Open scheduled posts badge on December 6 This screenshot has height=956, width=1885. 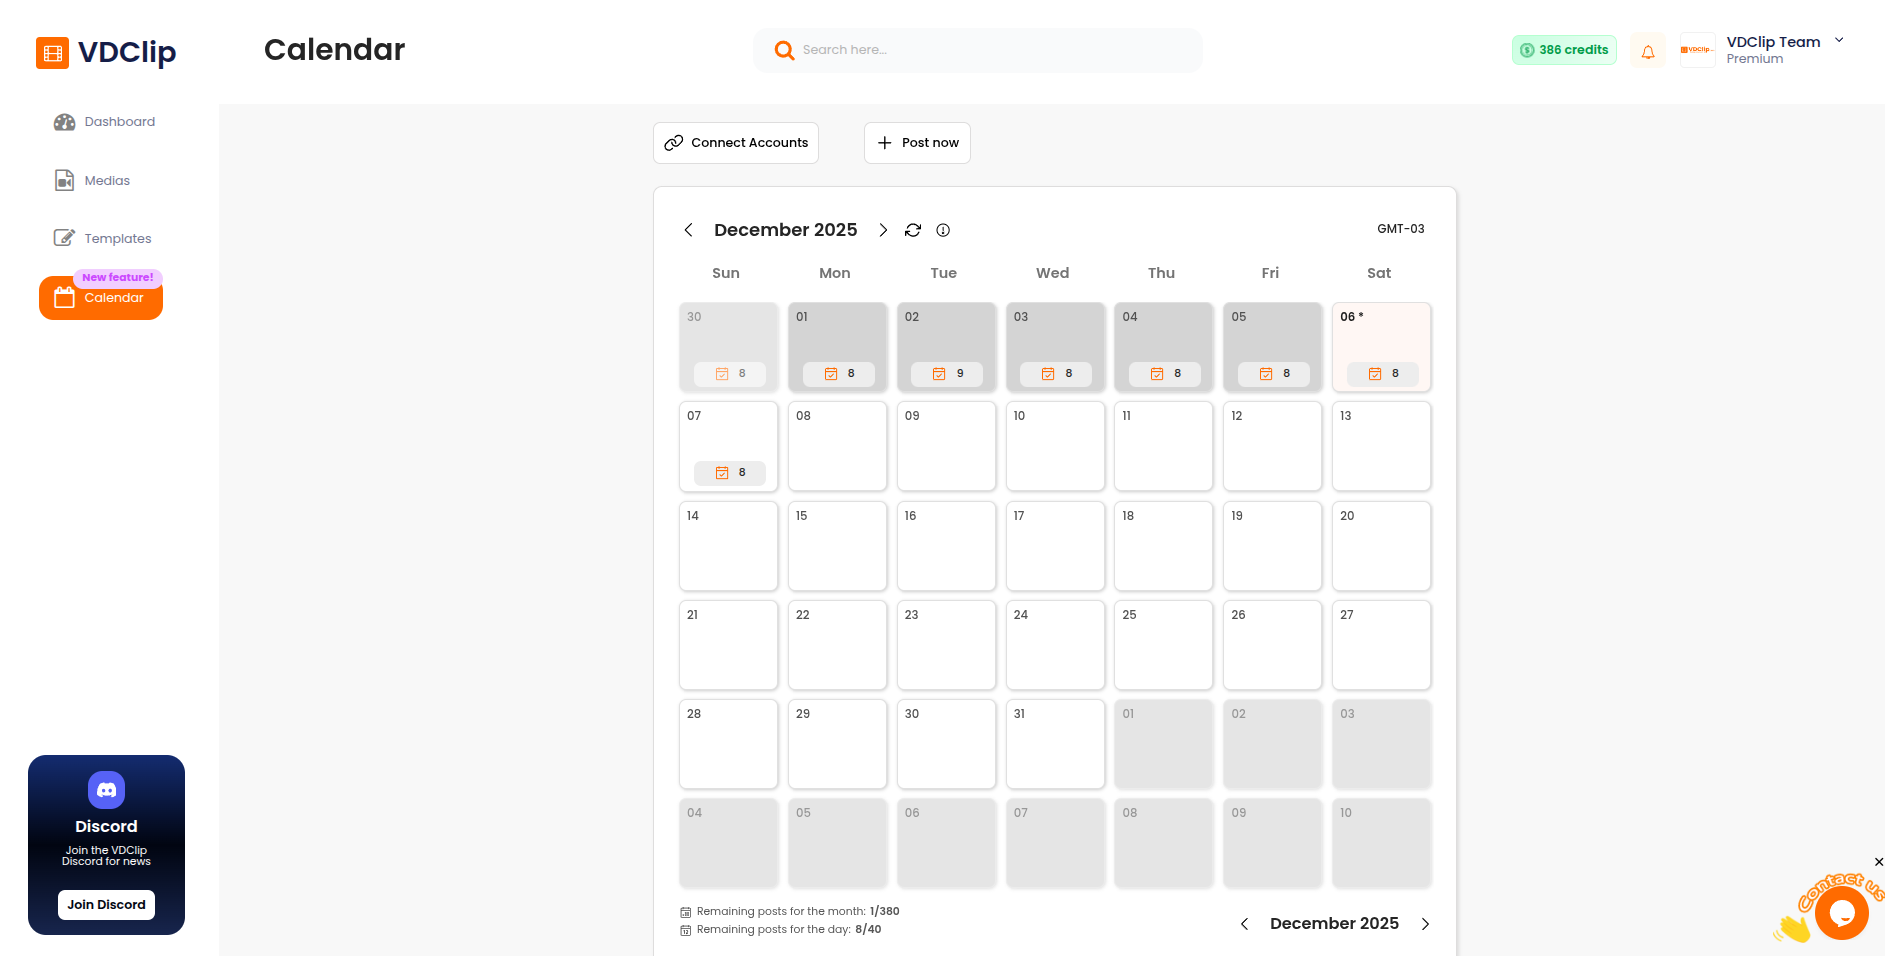pyautogui.click(x=1382, y=373)
